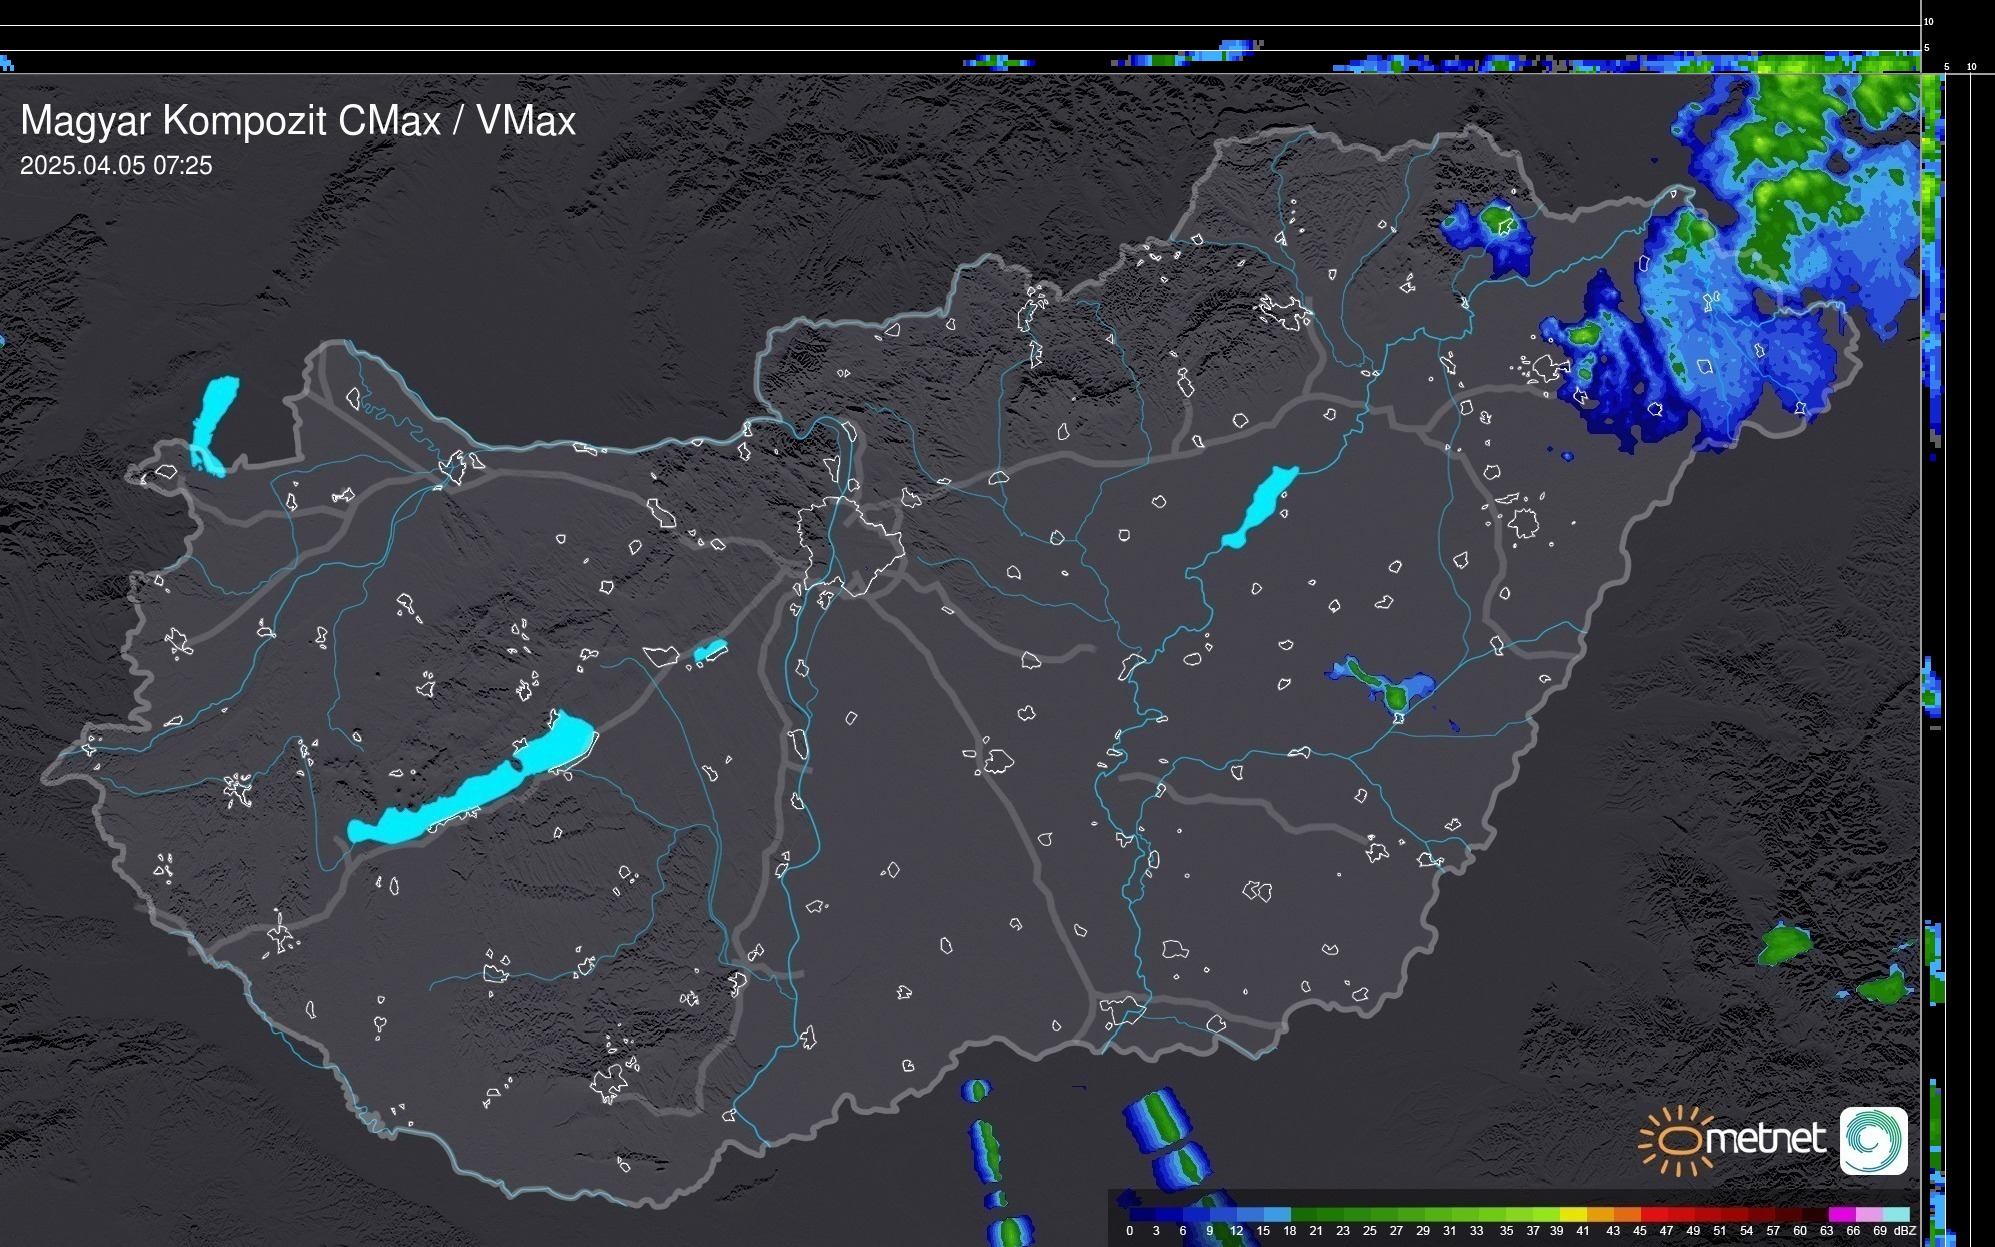Click the teal swirl logo icon

coord(1873,1140)
